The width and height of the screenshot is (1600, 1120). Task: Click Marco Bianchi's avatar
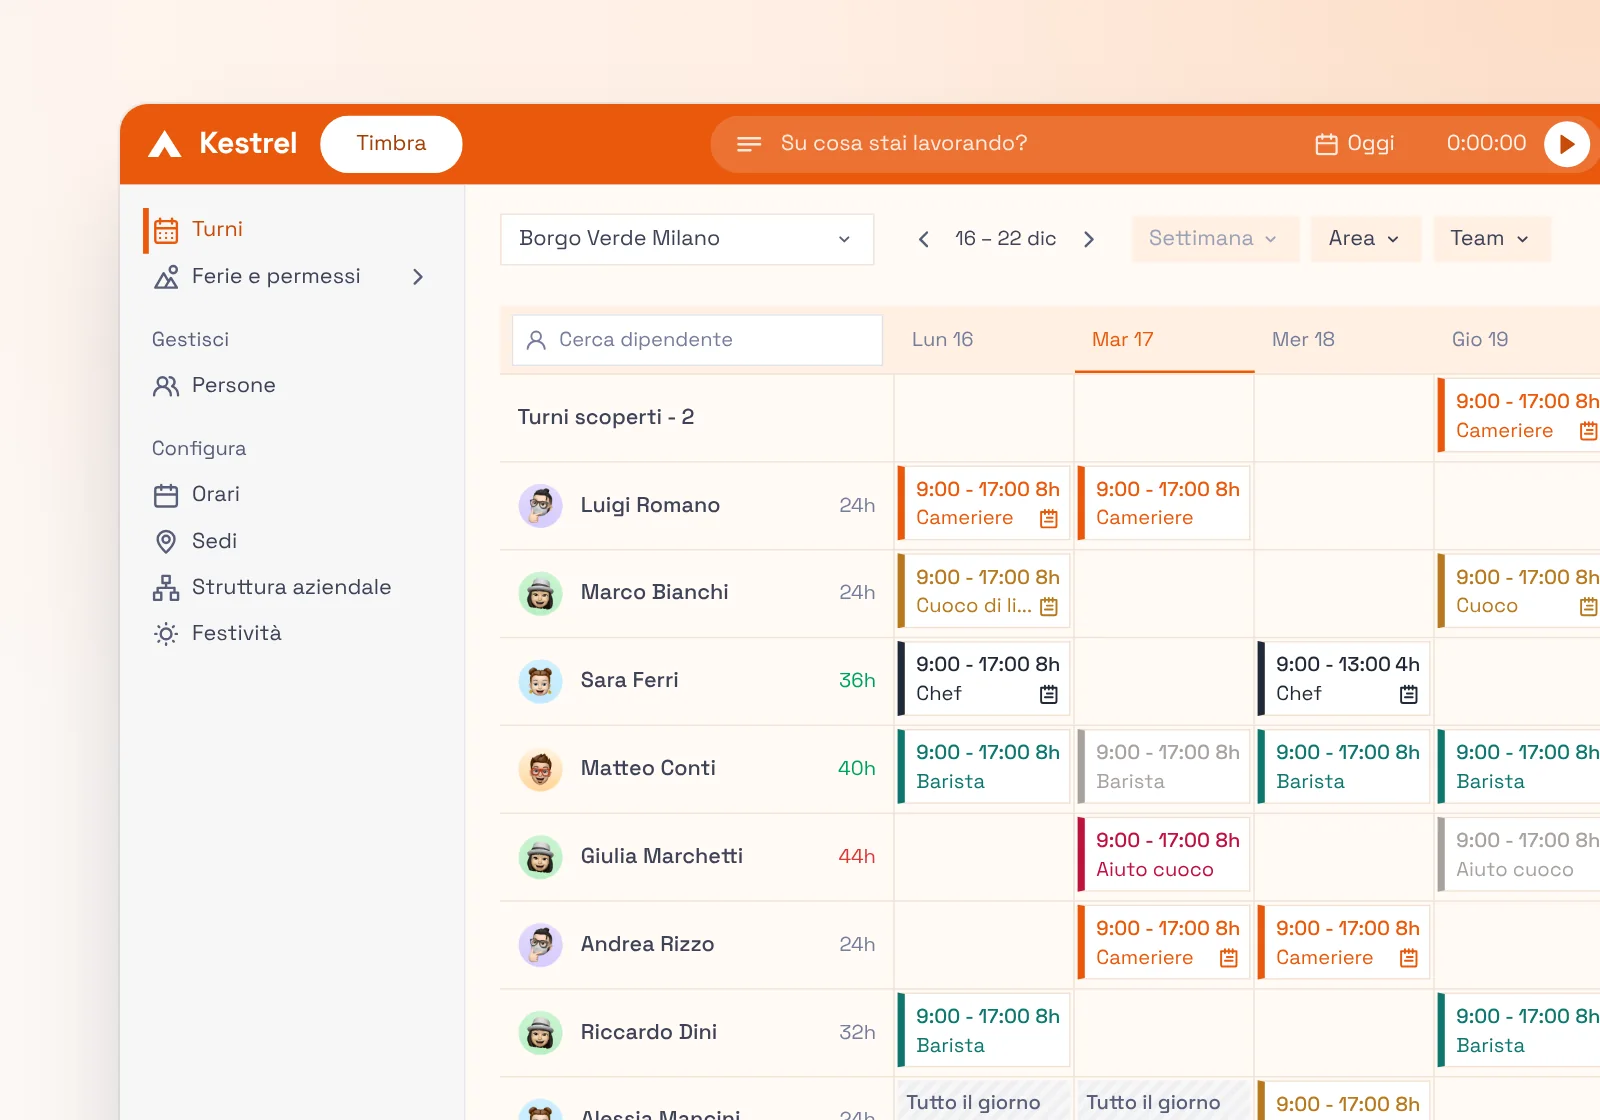tap(540, 593)
